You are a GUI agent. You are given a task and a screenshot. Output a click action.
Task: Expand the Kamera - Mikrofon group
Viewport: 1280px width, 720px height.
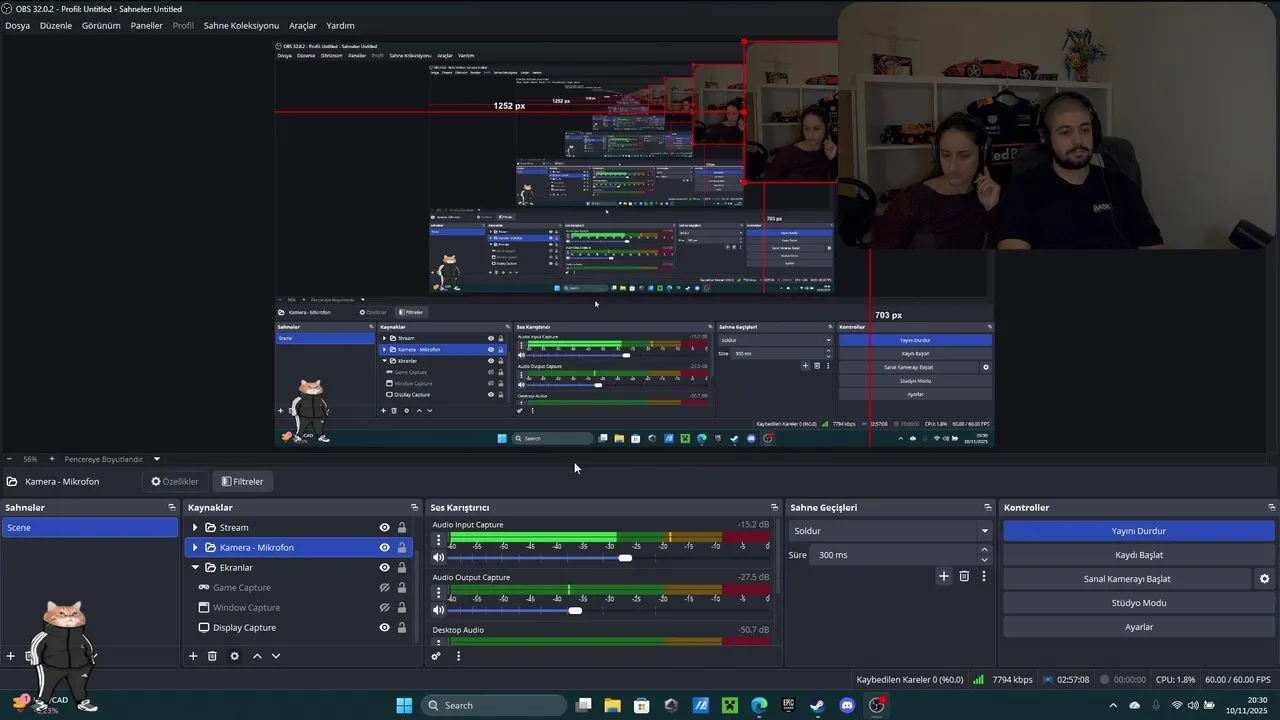195,547
